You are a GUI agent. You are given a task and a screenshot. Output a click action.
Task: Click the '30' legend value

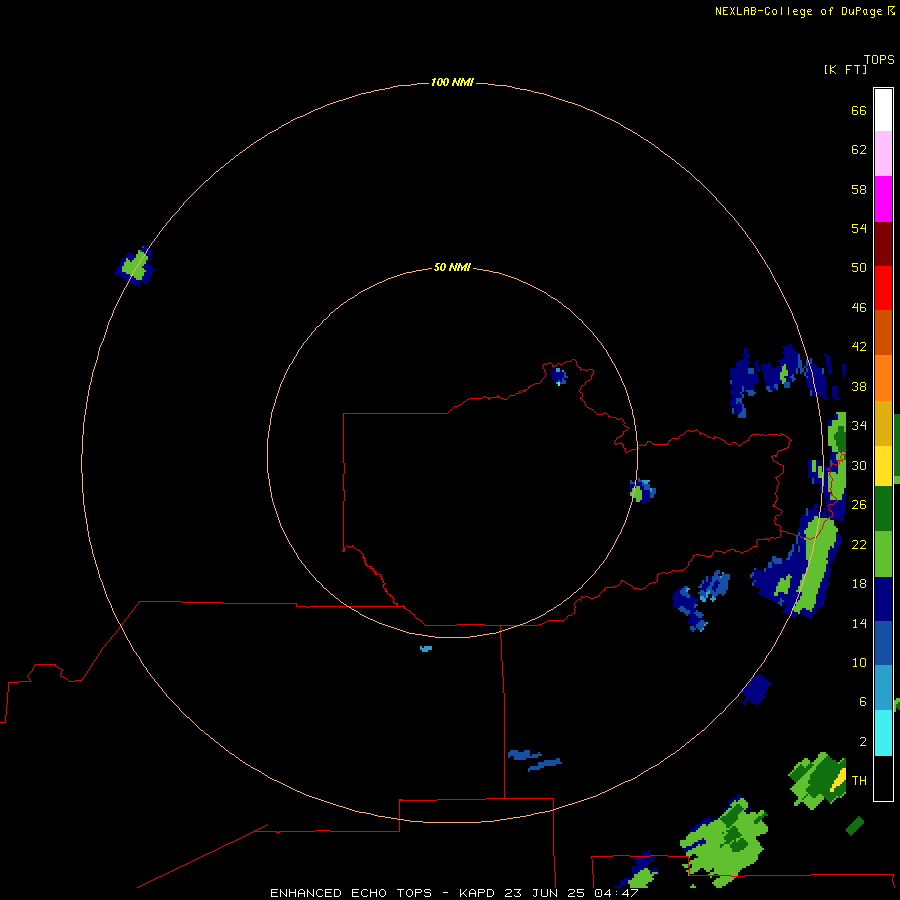(x=859, y=465)
